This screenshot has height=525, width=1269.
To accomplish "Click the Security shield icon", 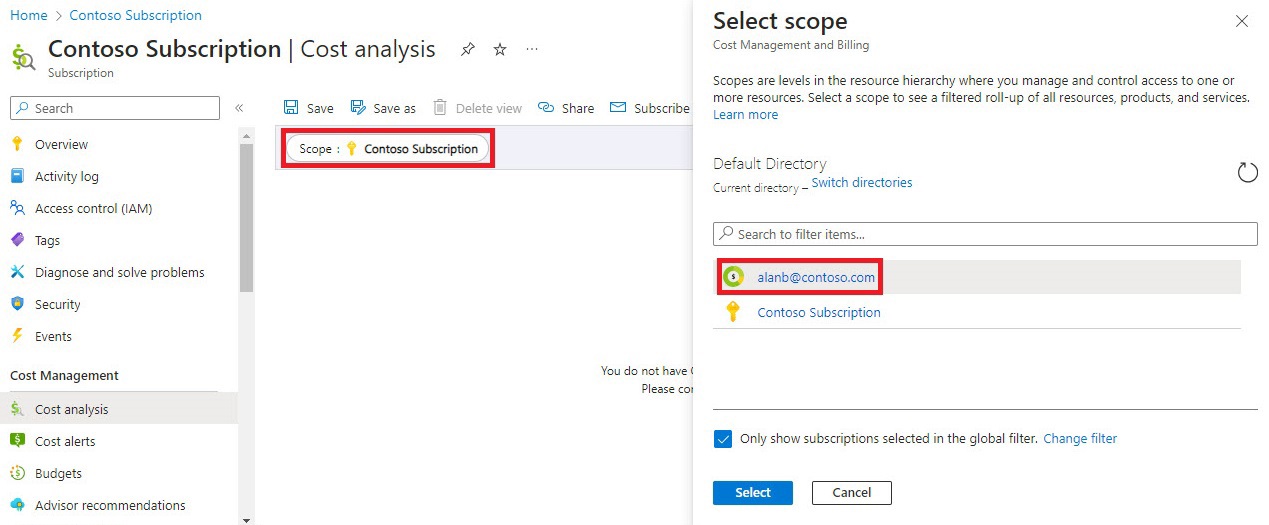I will pos(17,304).
